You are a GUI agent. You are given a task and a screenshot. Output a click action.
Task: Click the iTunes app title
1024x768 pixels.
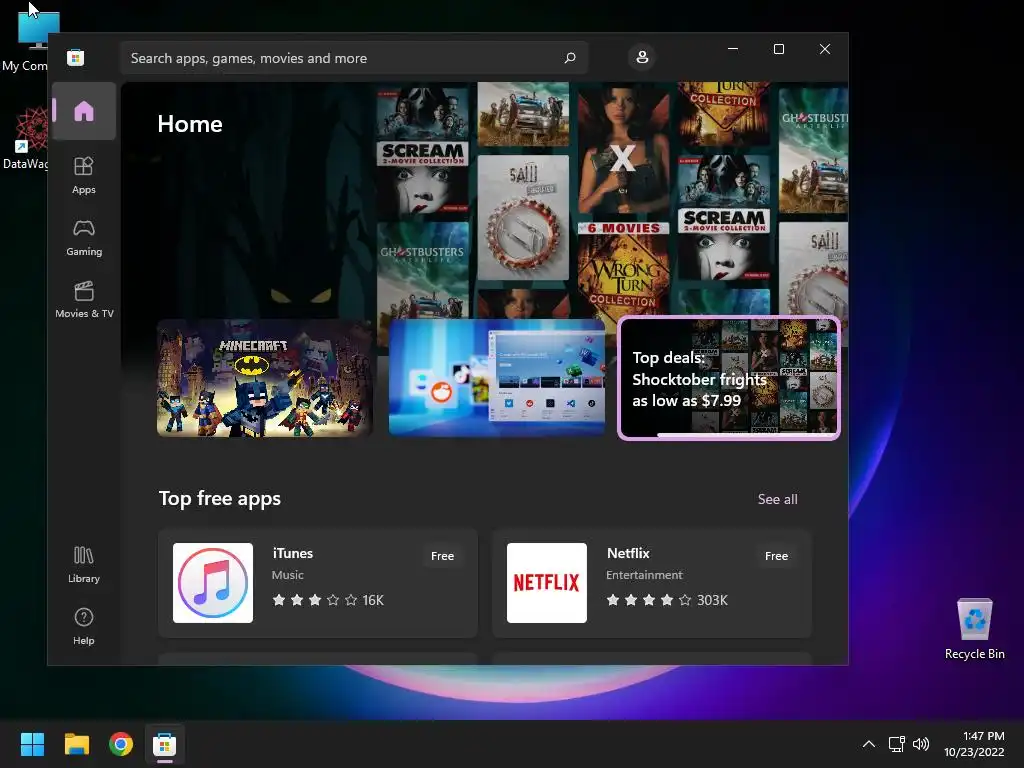tap(293, 553)
